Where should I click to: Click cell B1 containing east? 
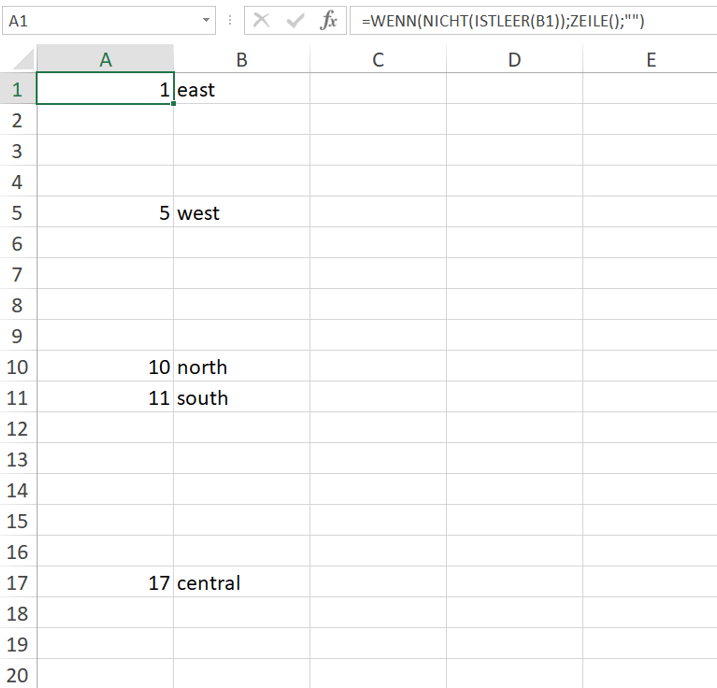coord(241,89)
